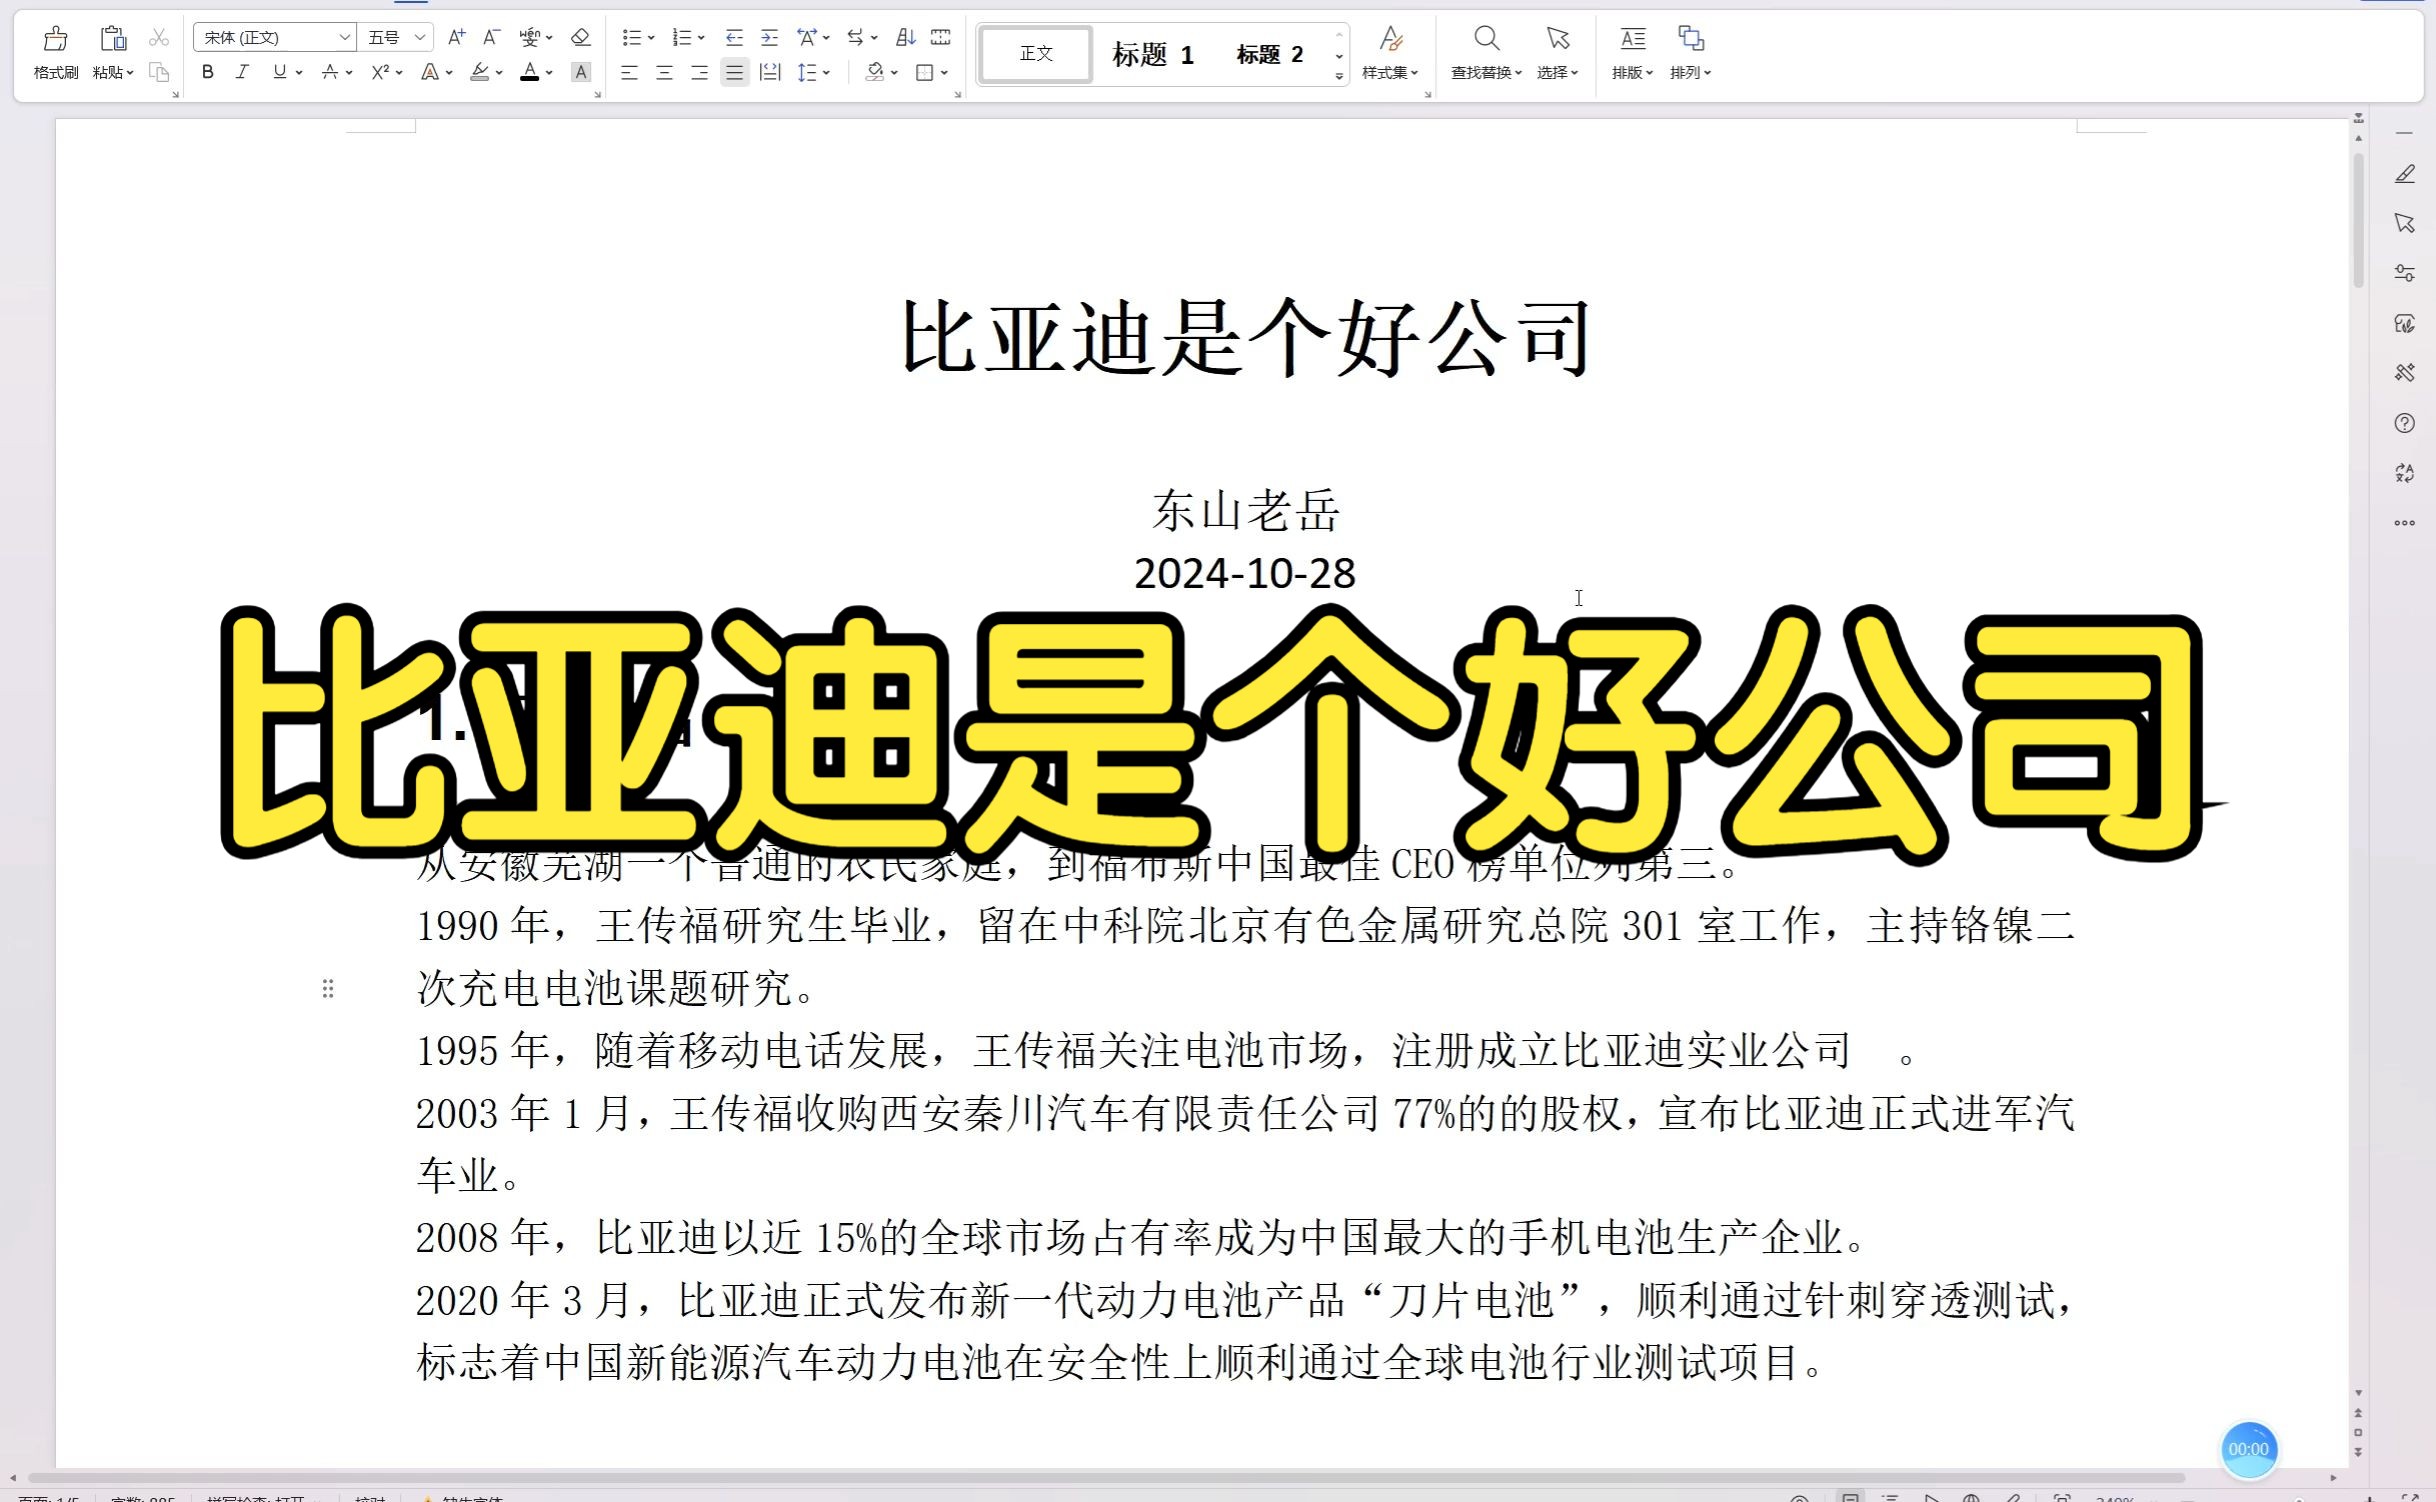Click the show paragraph marks dashed-box icon
This screenshot has width=2436, height=1502.
tap(941, 38)
